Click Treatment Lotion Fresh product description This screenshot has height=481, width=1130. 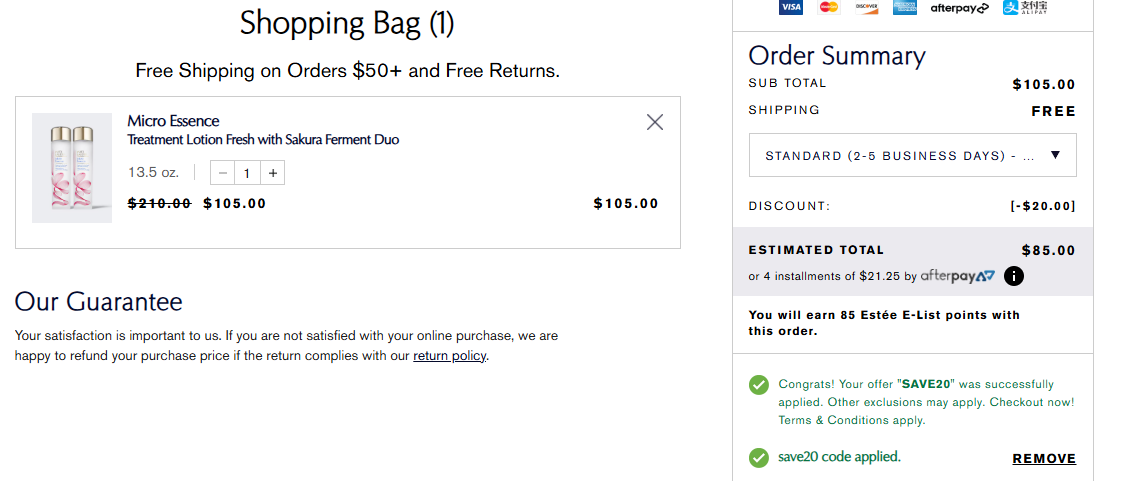coord(263,140)
